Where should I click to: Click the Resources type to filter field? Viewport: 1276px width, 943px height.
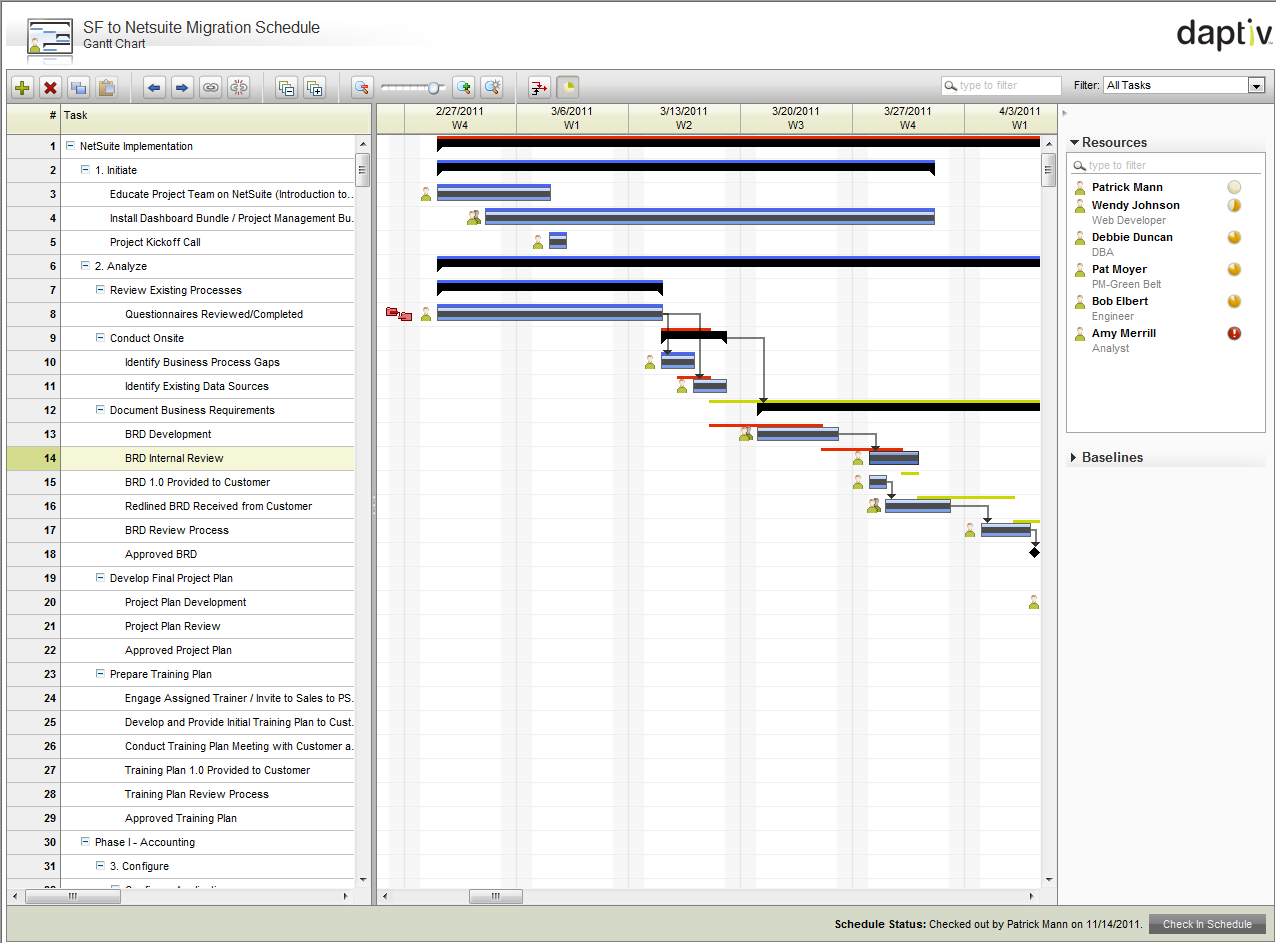click(1166, 165)
